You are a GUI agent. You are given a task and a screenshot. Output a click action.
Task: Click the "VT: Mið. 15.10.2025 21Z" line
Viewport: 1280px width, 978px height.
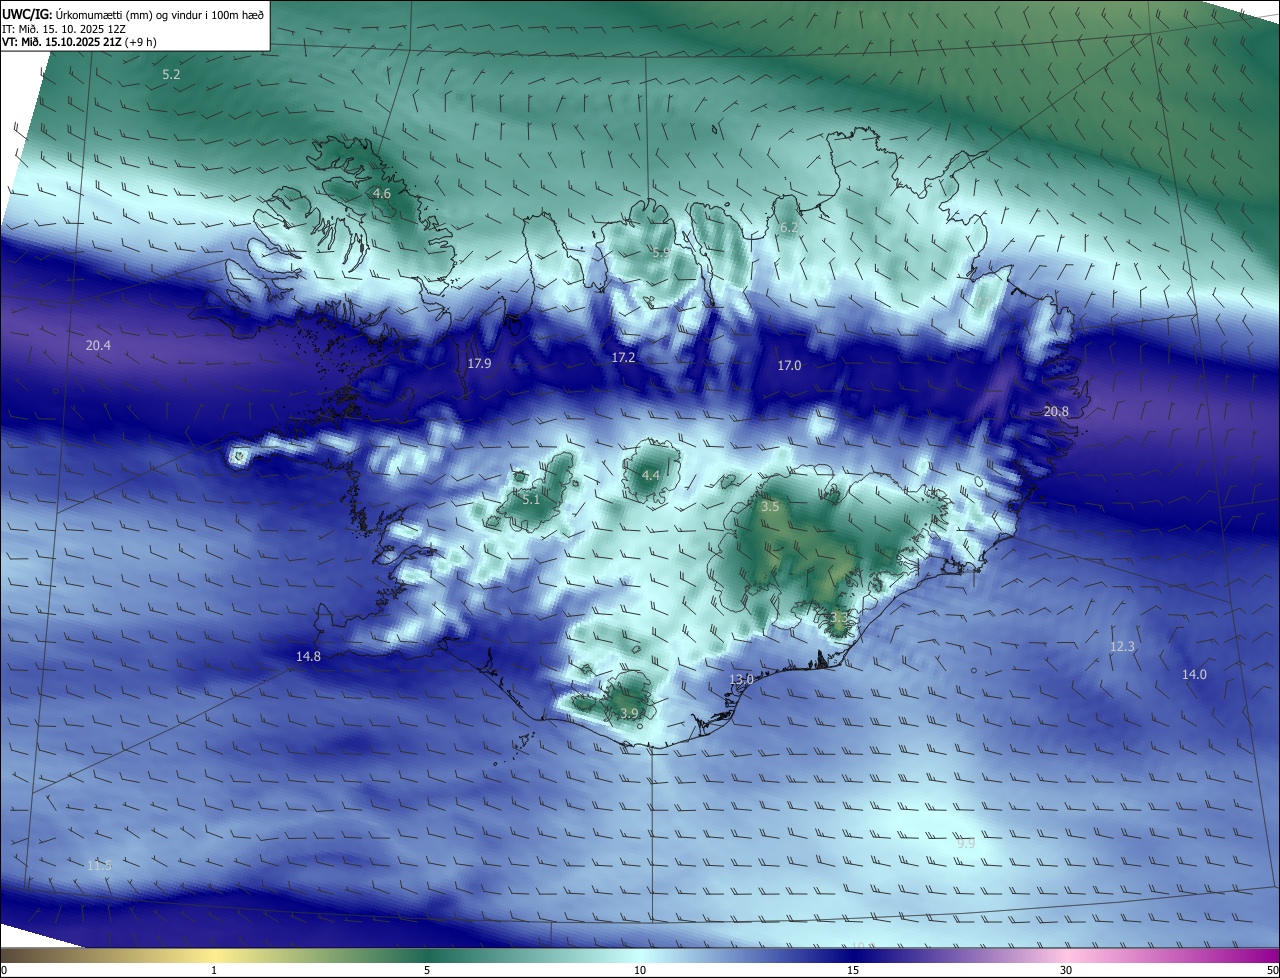(x=79, y=42)
